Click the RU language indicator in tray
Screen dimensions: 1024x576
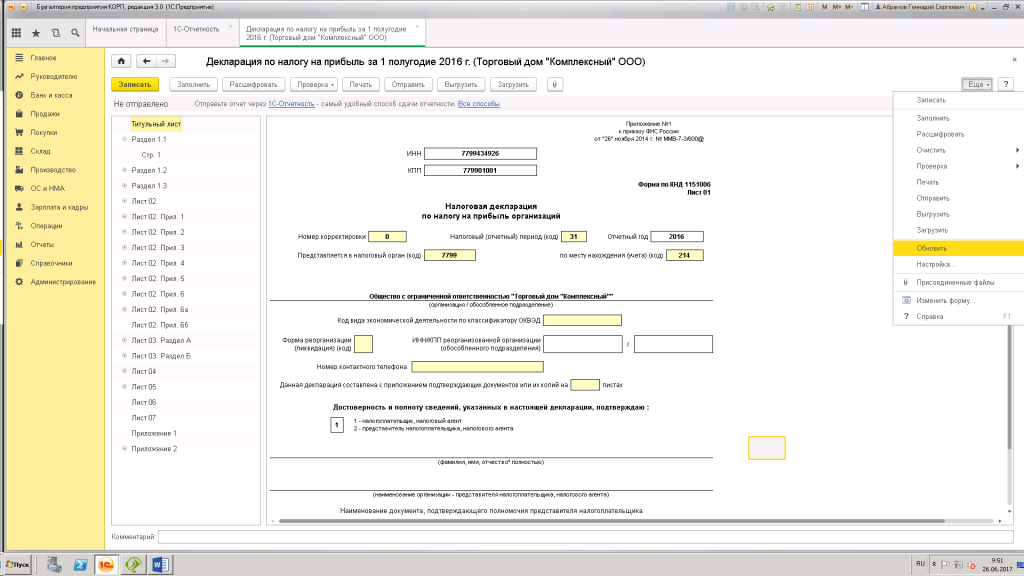920,564
